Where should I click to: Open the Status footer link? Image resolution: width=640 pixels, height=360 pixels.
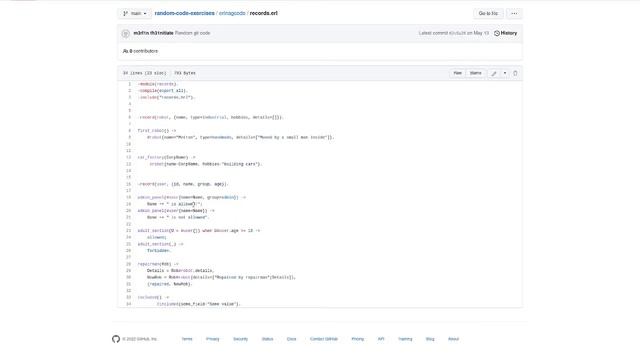pyautogui.click(x=267, y=339)
